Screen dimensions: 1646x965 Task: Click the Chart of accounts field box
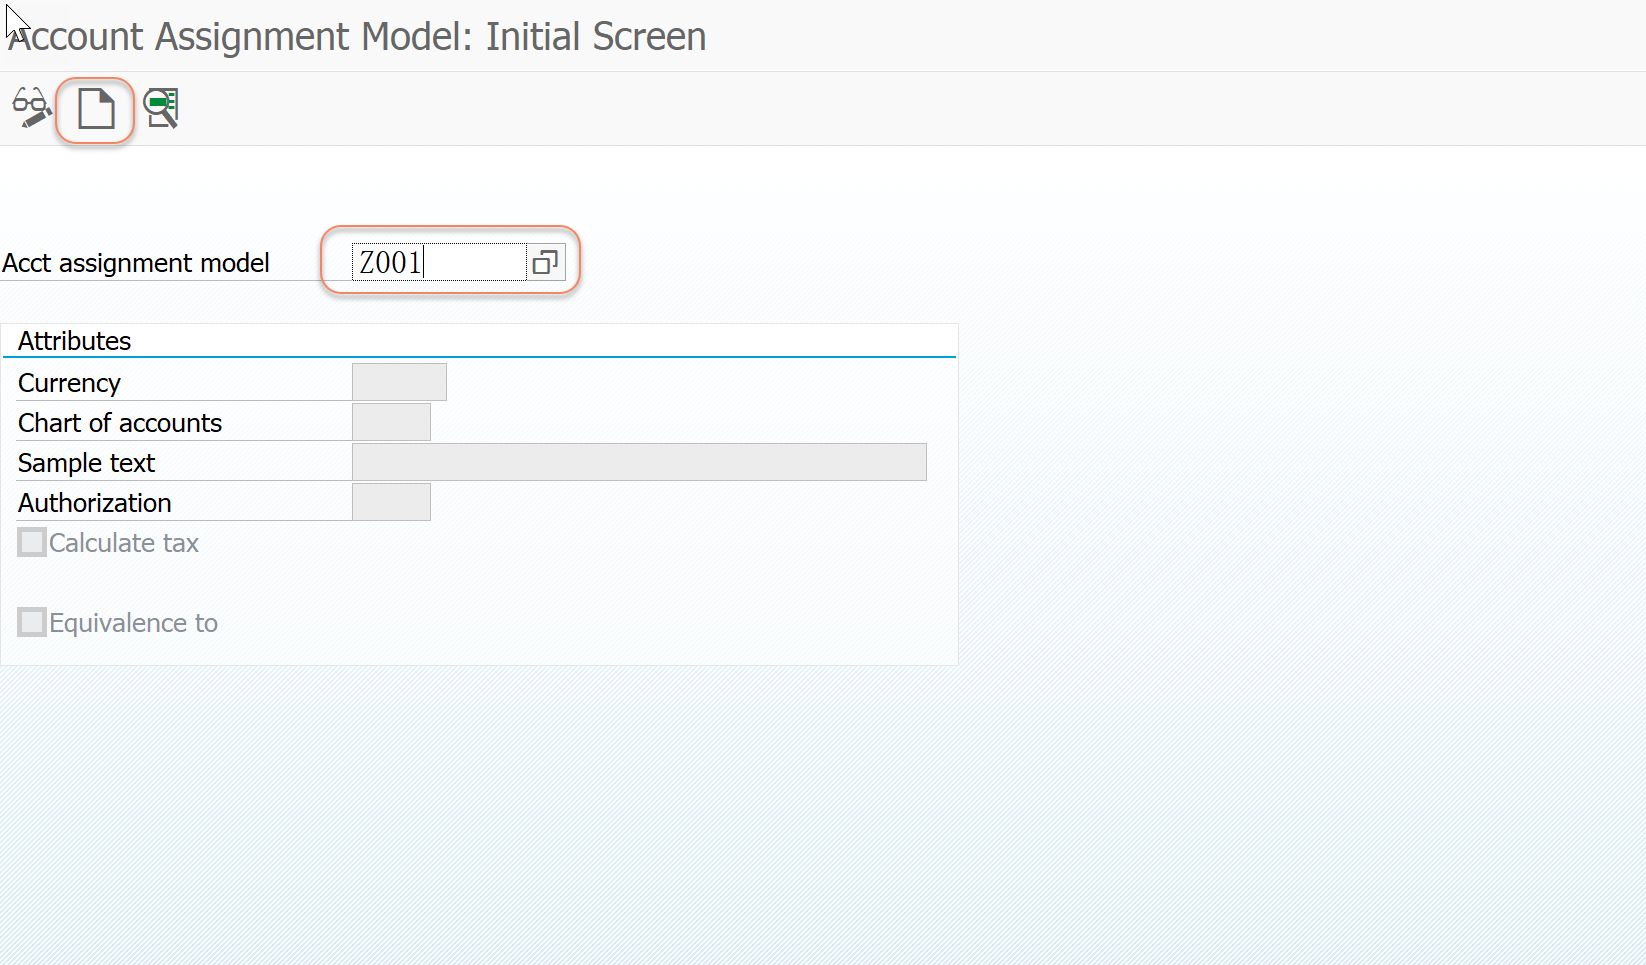(391, 422)
